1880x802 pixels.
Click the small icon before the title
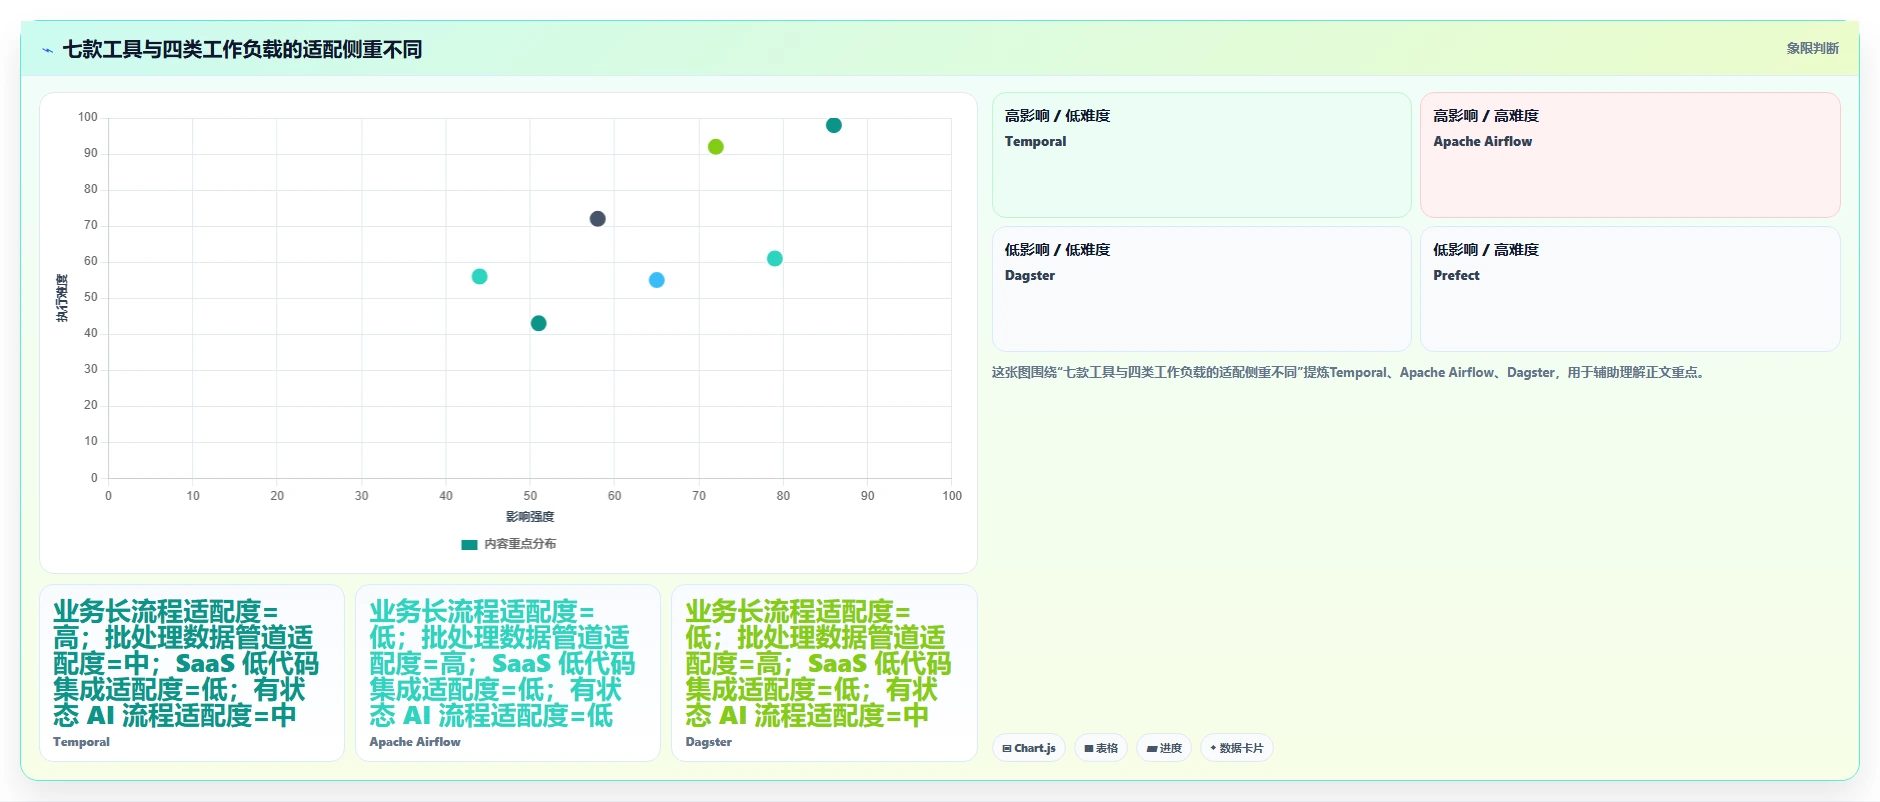coord(47,50)
